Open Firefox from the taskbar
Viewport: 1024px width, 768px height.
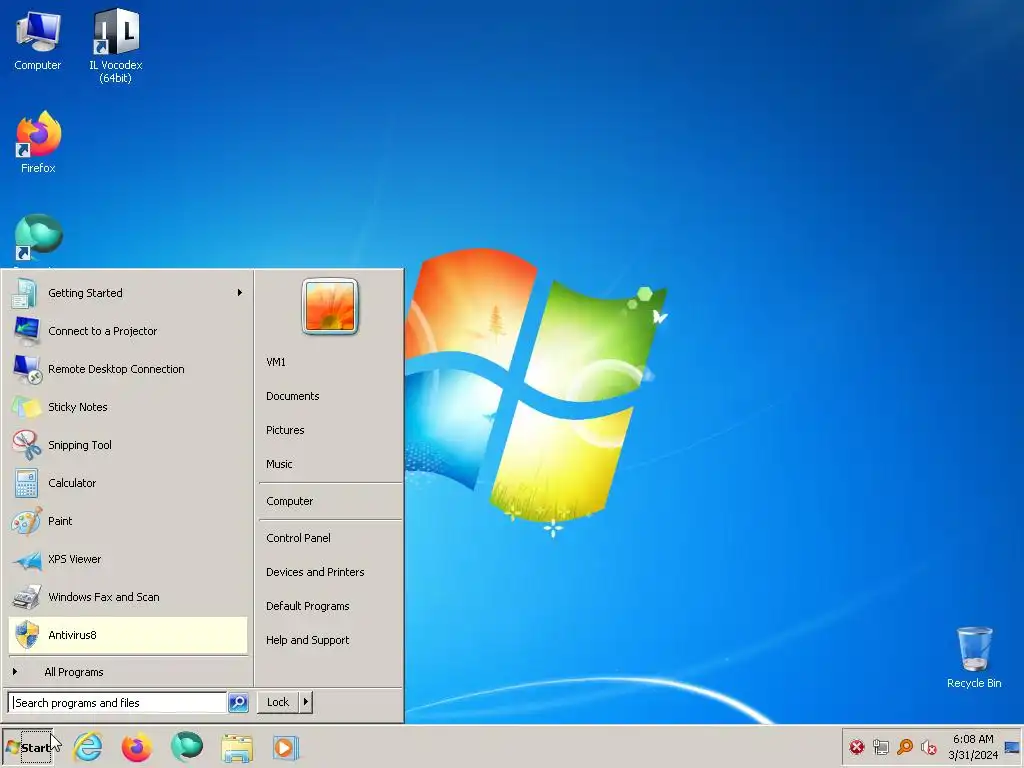[x=136, y=747]
